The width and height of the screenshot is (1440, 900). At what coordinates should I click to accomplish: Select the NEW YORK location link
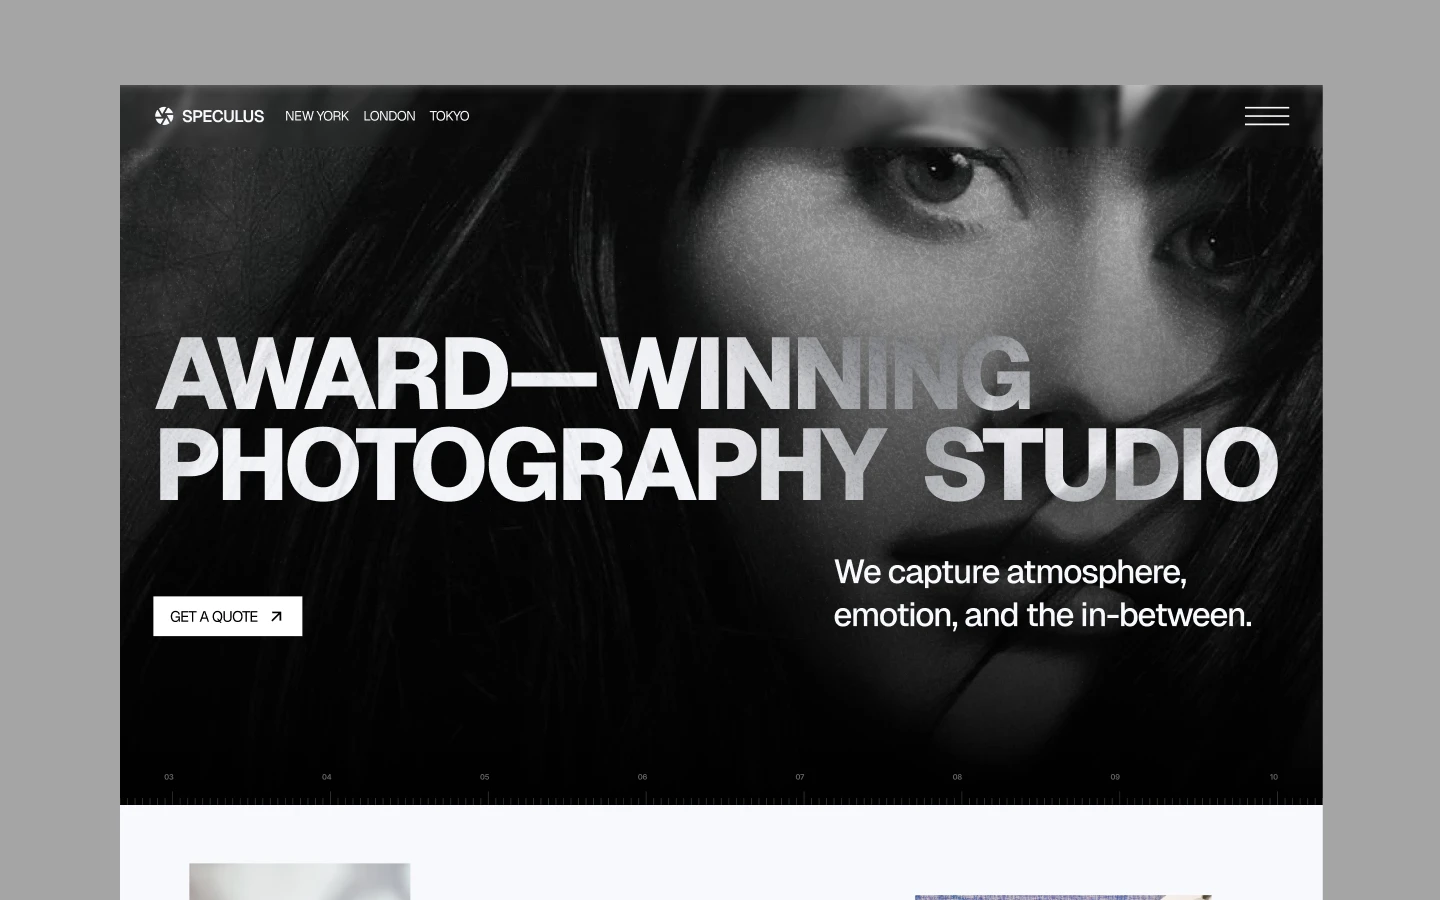point(317,116)
